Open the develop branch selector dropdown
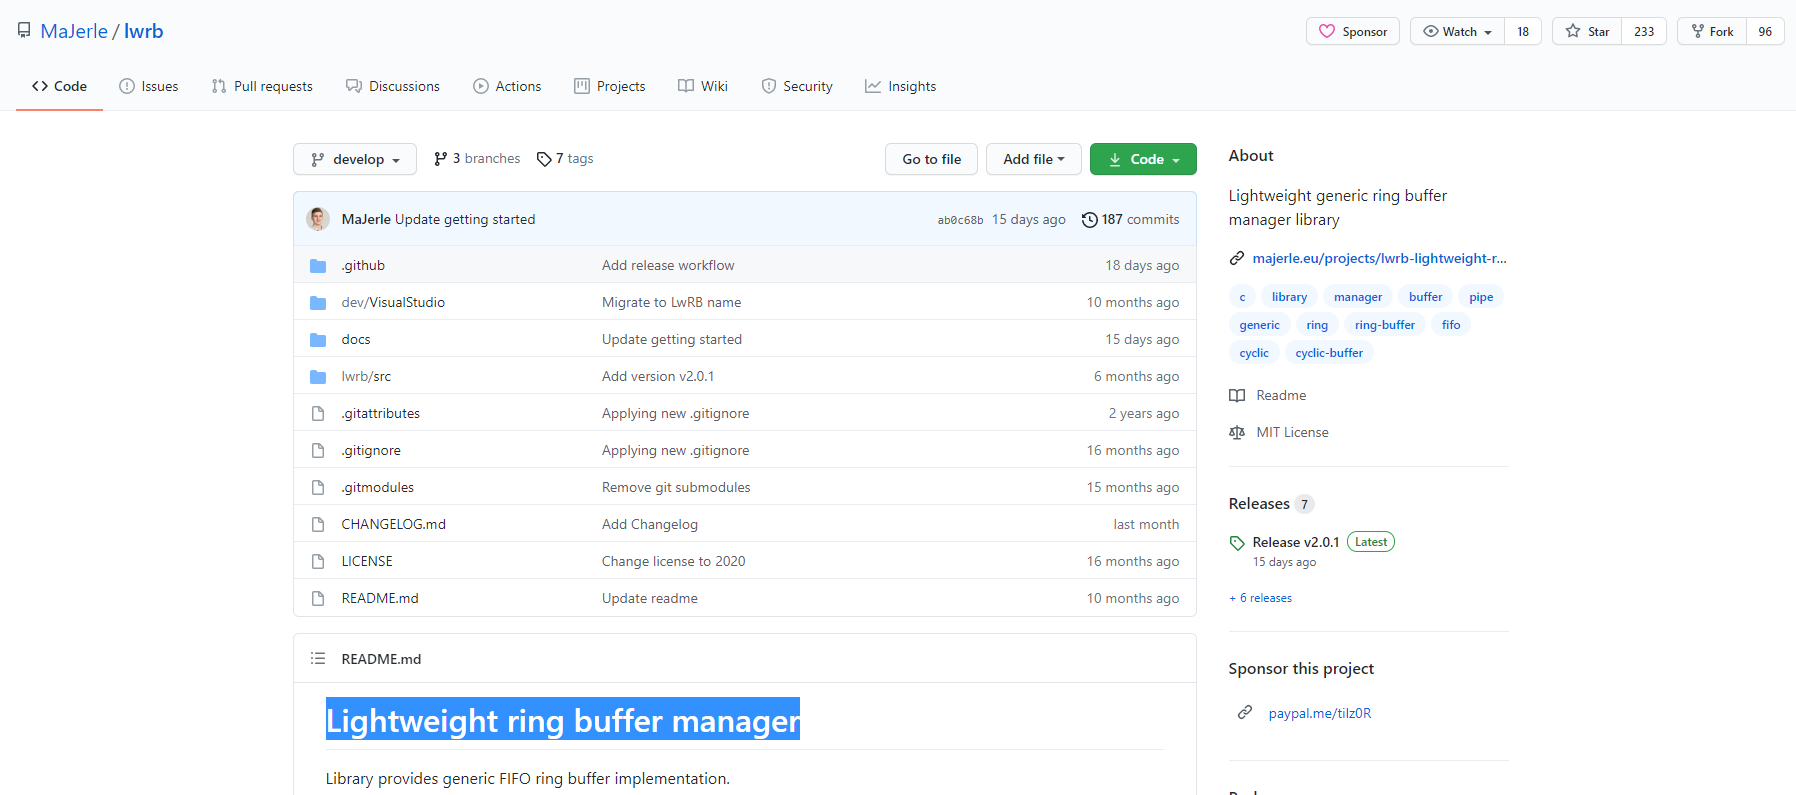1796x795 pixels. pyautogui.click(x=355, y=159)
